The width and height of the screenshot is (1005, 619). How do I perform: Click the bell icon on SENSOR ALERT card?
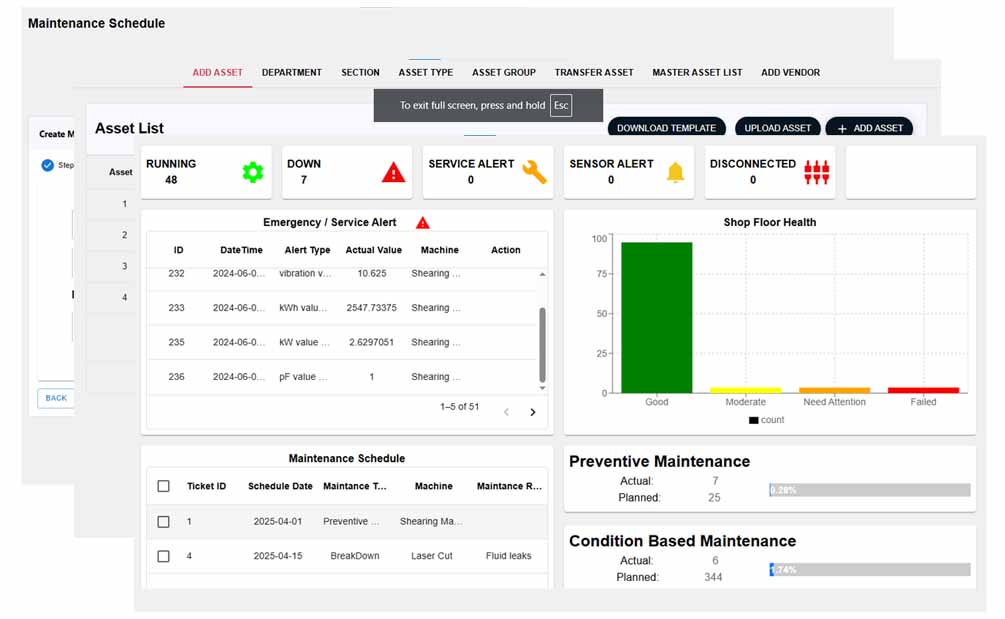(x=676, y=171)
